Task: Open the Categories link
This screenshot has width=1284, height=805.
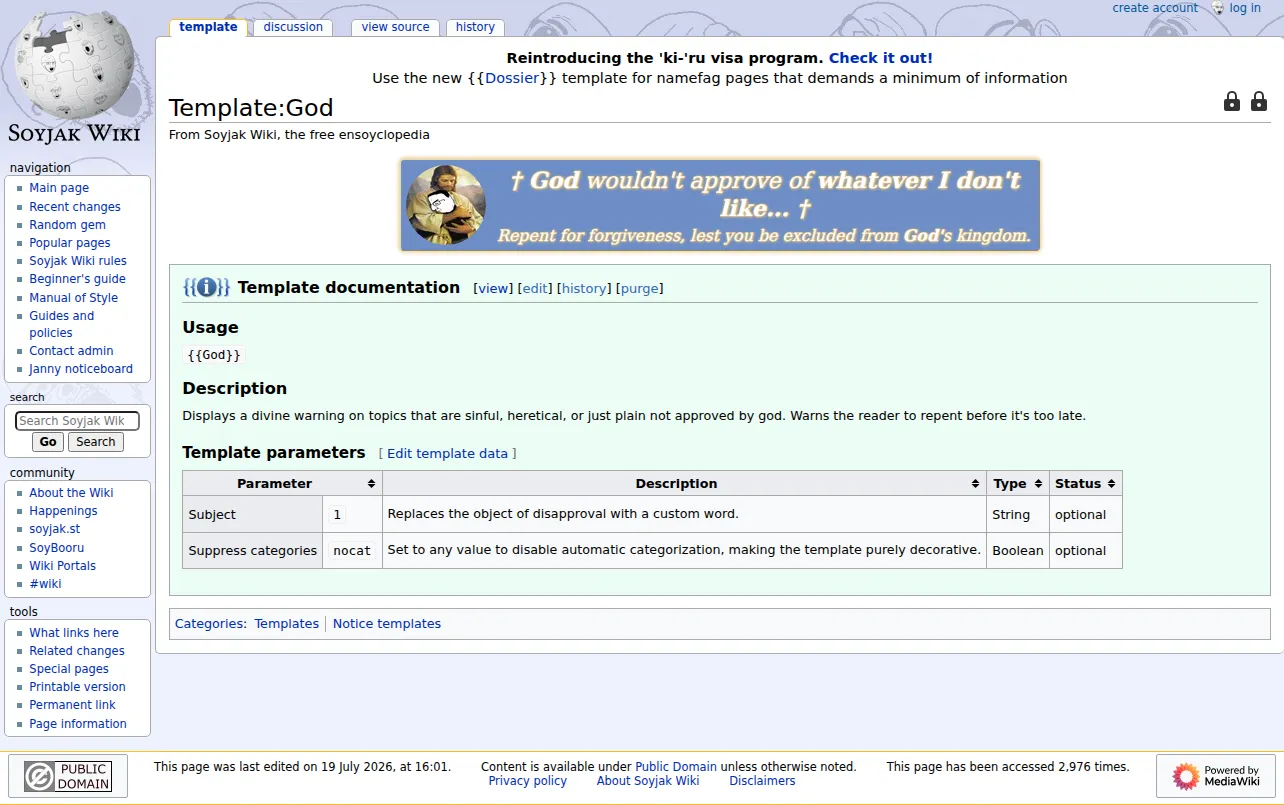Action: (209, 624)
